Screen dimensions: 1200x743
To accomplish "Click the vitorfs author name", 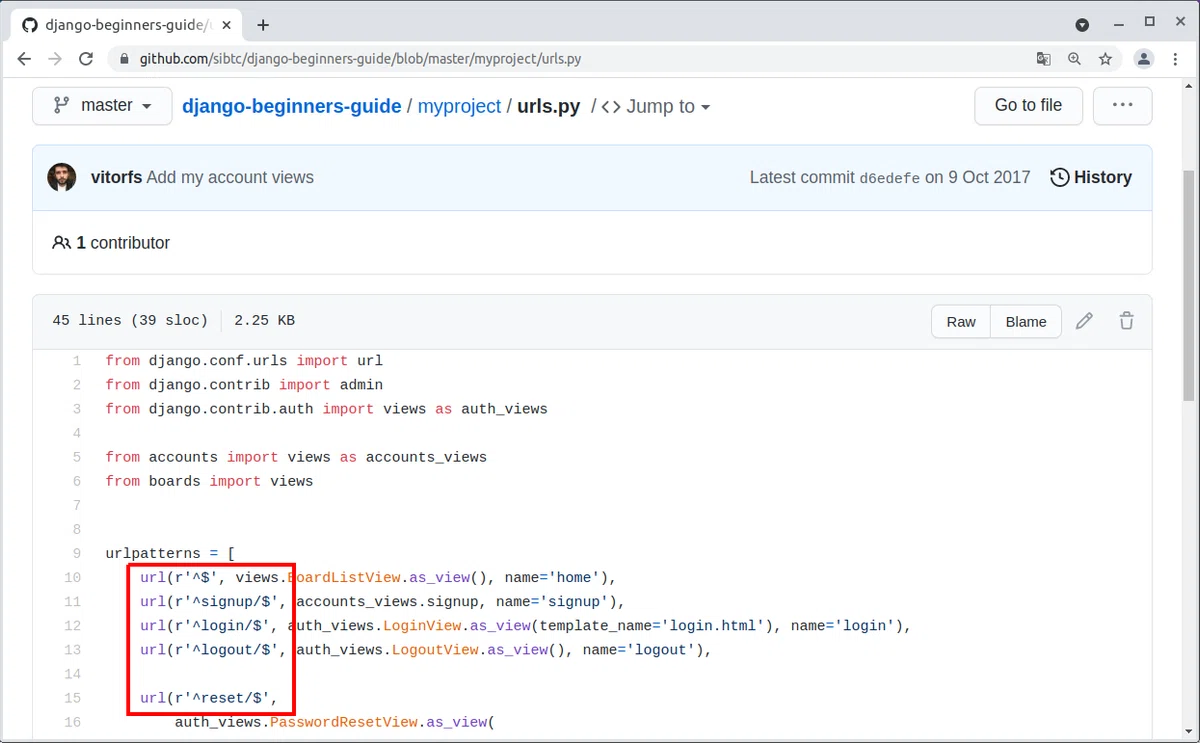I will pyautogui.click(x=116, y=177).
